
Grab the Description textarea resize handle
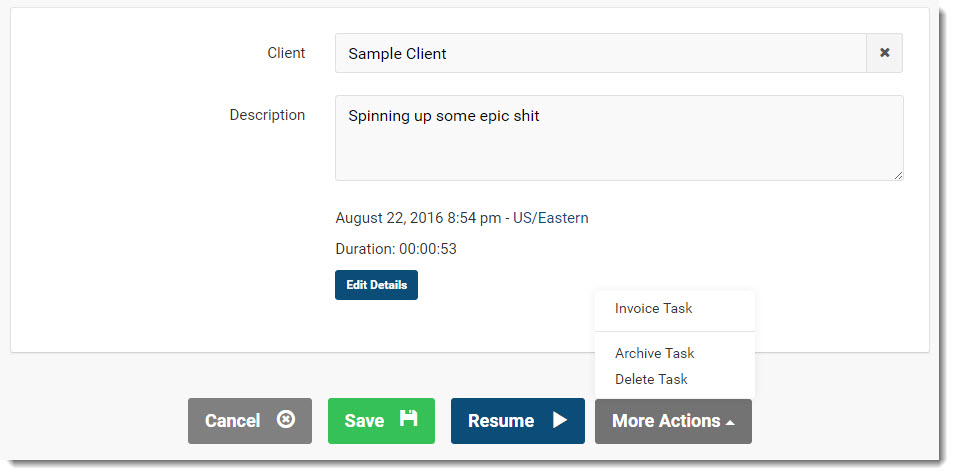(898, 175)
